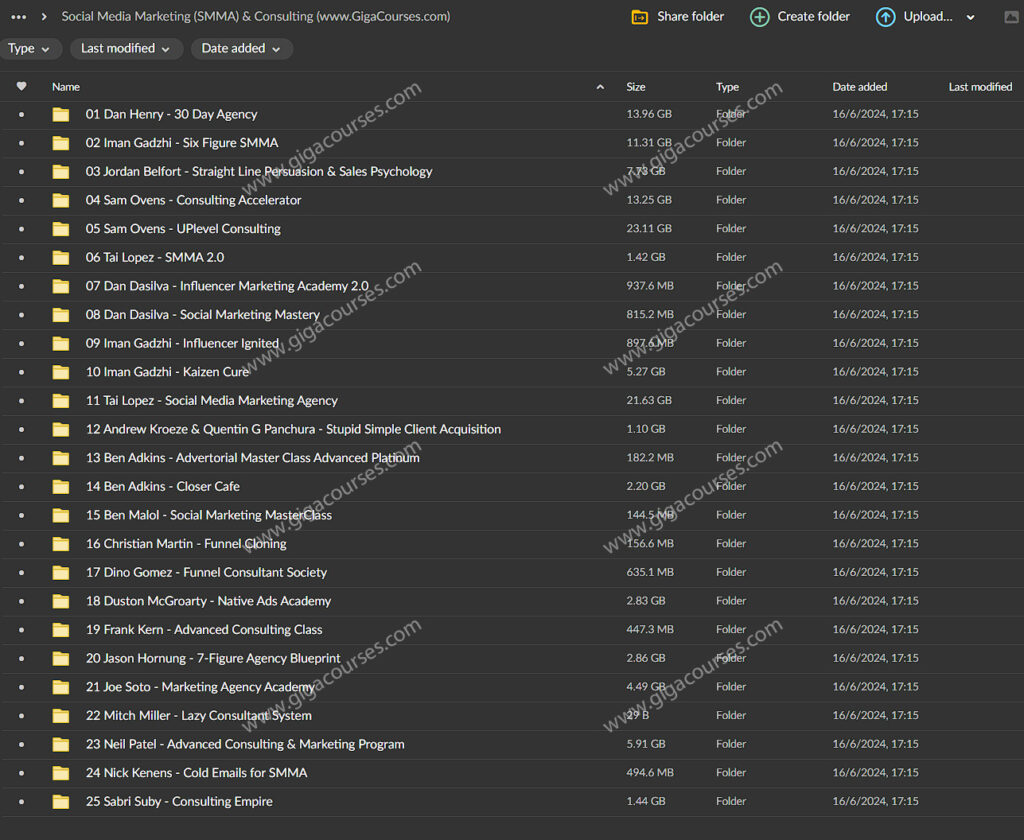Open Sam Ovens Consulting Accelerator folder
This screenshot has height=840, width=1024.
pos(193,200)
